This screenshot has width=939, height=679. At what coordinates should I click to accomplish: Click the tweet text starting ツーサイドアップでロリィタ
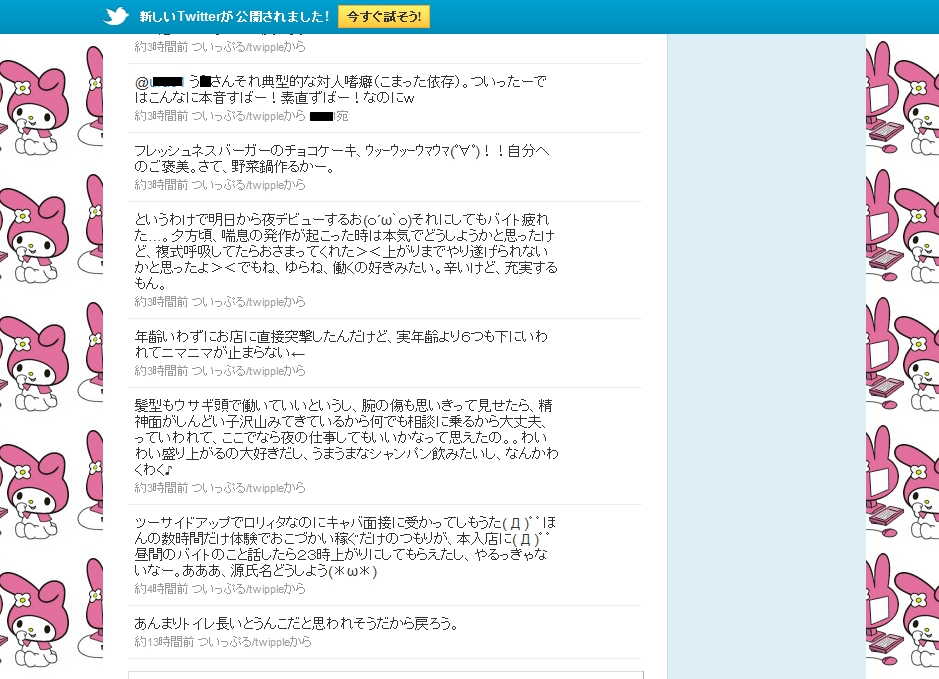coord(345,546)
